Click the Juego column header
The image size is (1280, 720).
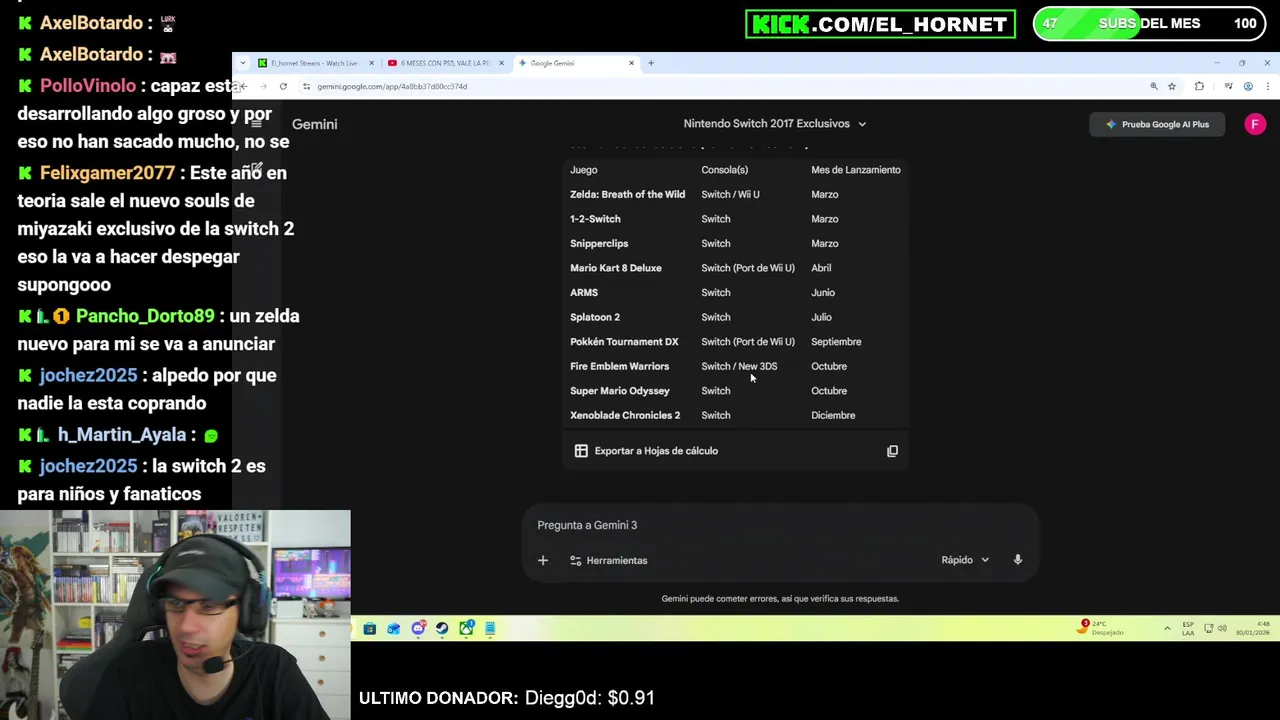(583, 170)
